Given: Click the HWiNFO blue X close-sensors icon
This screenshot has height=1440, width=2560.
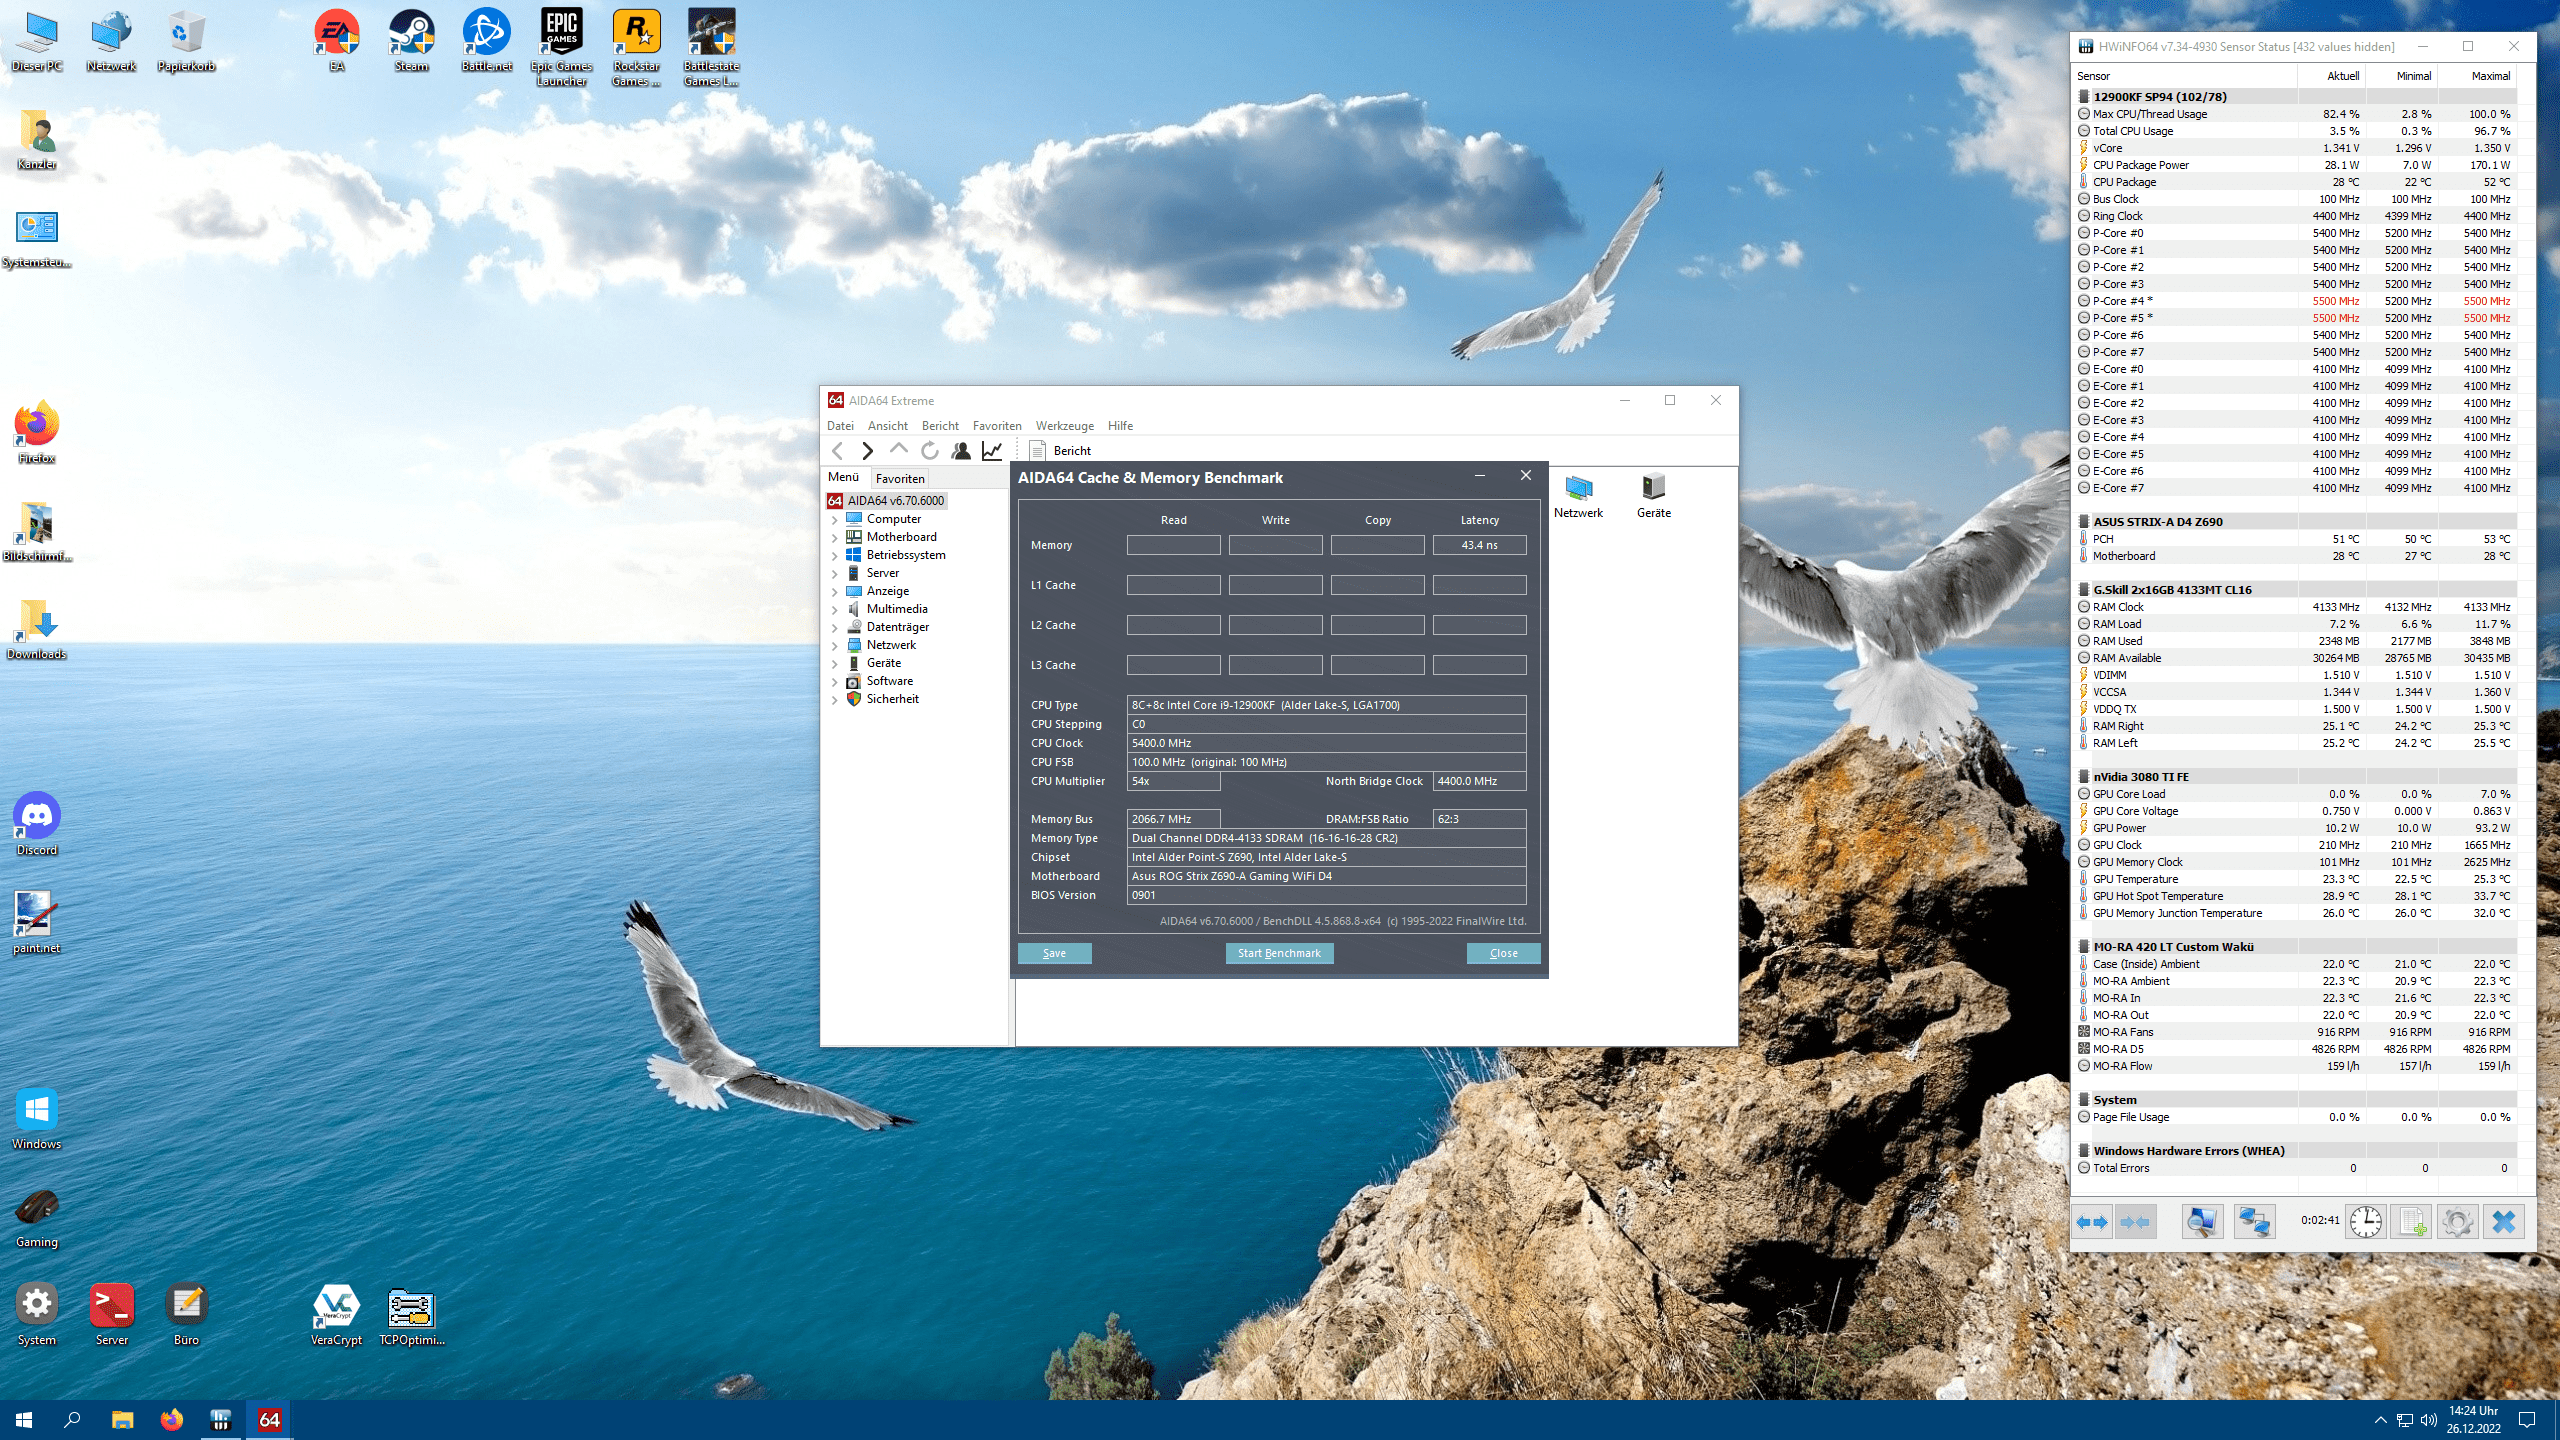Looking at the screenshot, I should click(x=2503, y=1222).
